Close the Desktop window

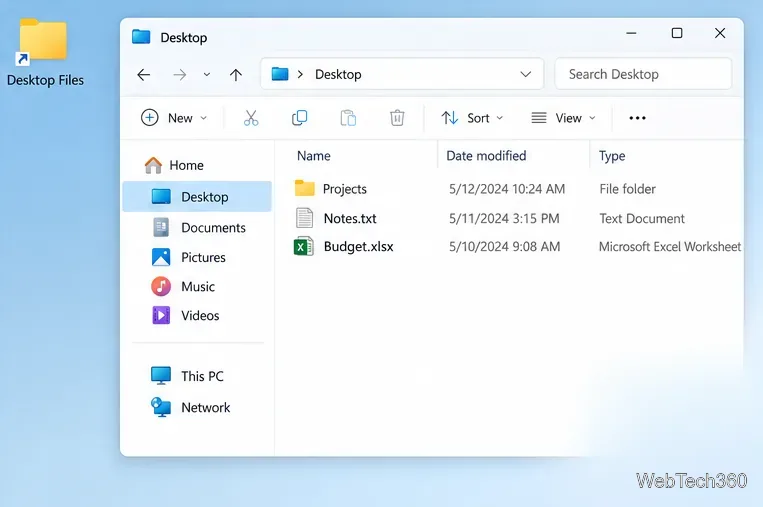point(720,33)
